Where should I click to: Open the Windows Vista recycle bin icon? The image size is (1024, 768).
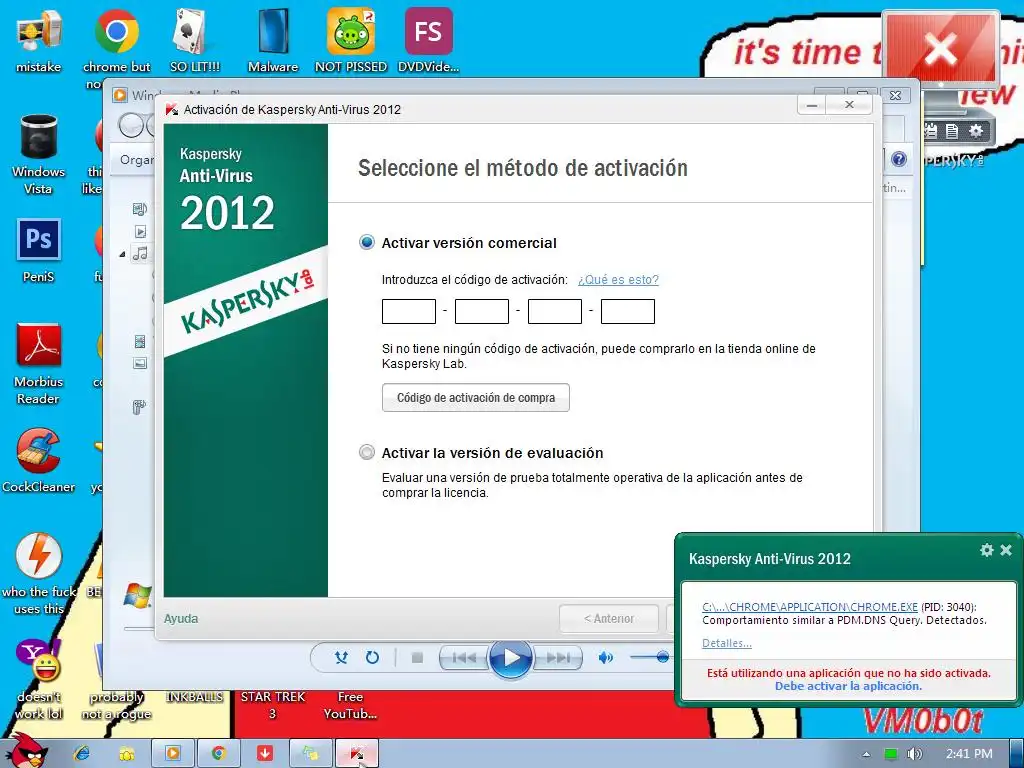39,154
